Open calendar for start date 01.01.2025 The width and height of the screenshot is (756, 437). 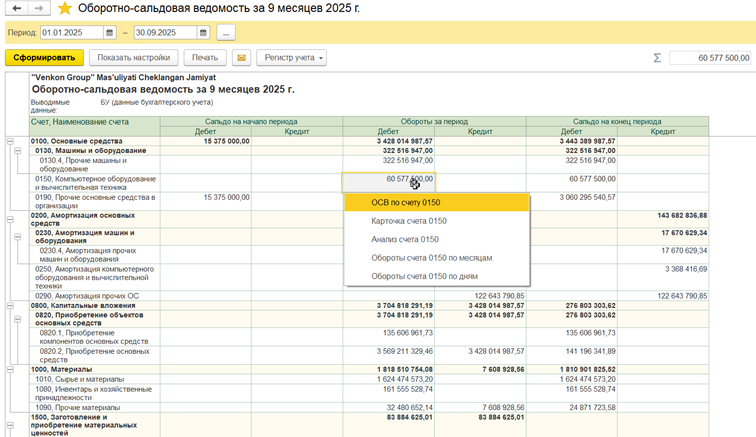pos(110,33)
